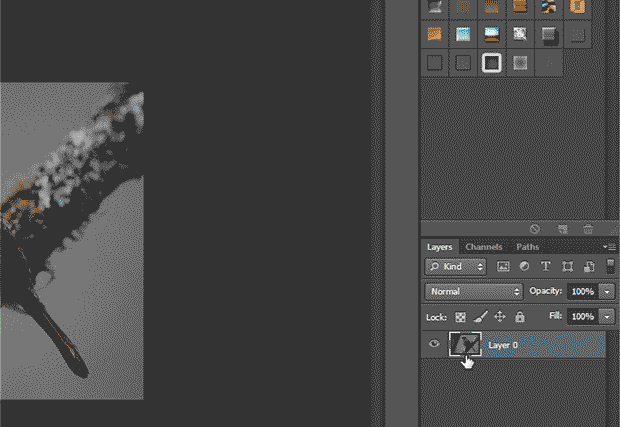The height and width of the screenshot is (427, 620).
Task: Open the Kind filter type dropdown
Action: [456, 266]
